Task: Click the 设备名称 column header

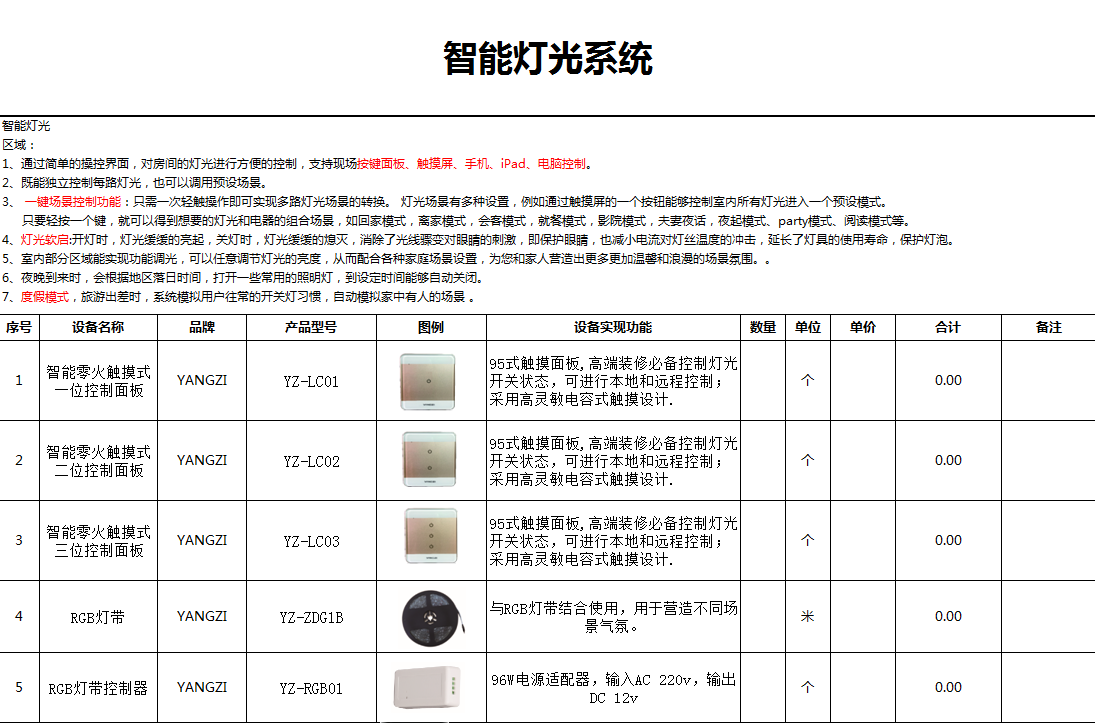Action: pos(98,327)
